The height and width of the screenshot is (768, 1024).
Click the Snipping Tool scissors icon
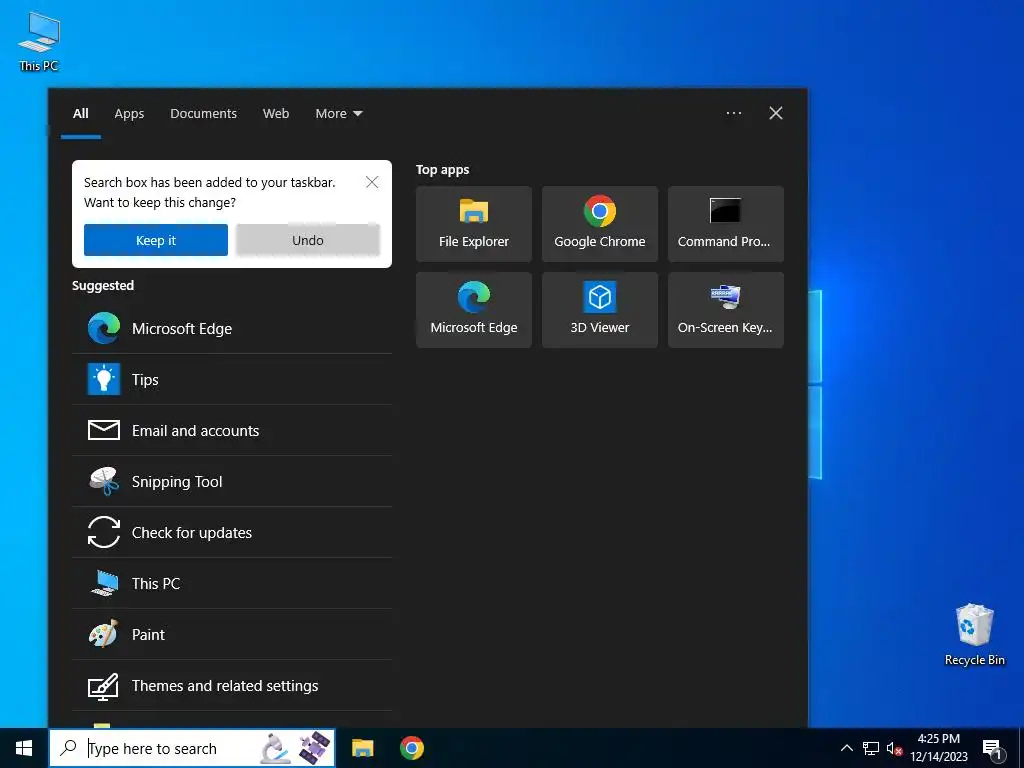pos(104,481)
